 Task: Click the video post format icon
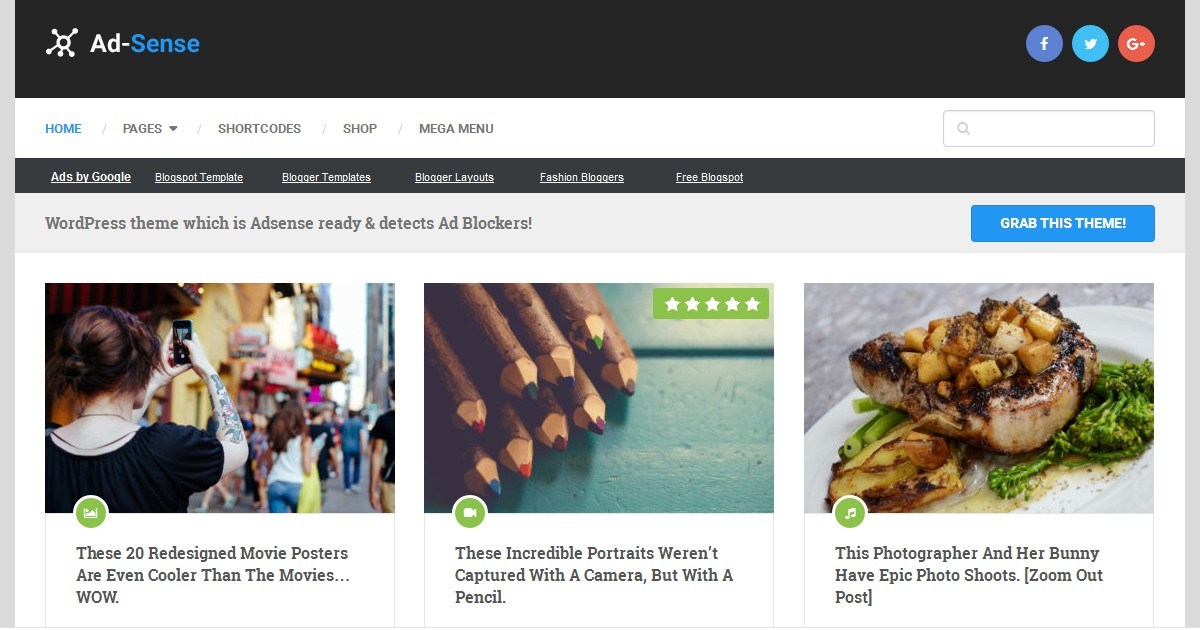[x=470, y=513]
